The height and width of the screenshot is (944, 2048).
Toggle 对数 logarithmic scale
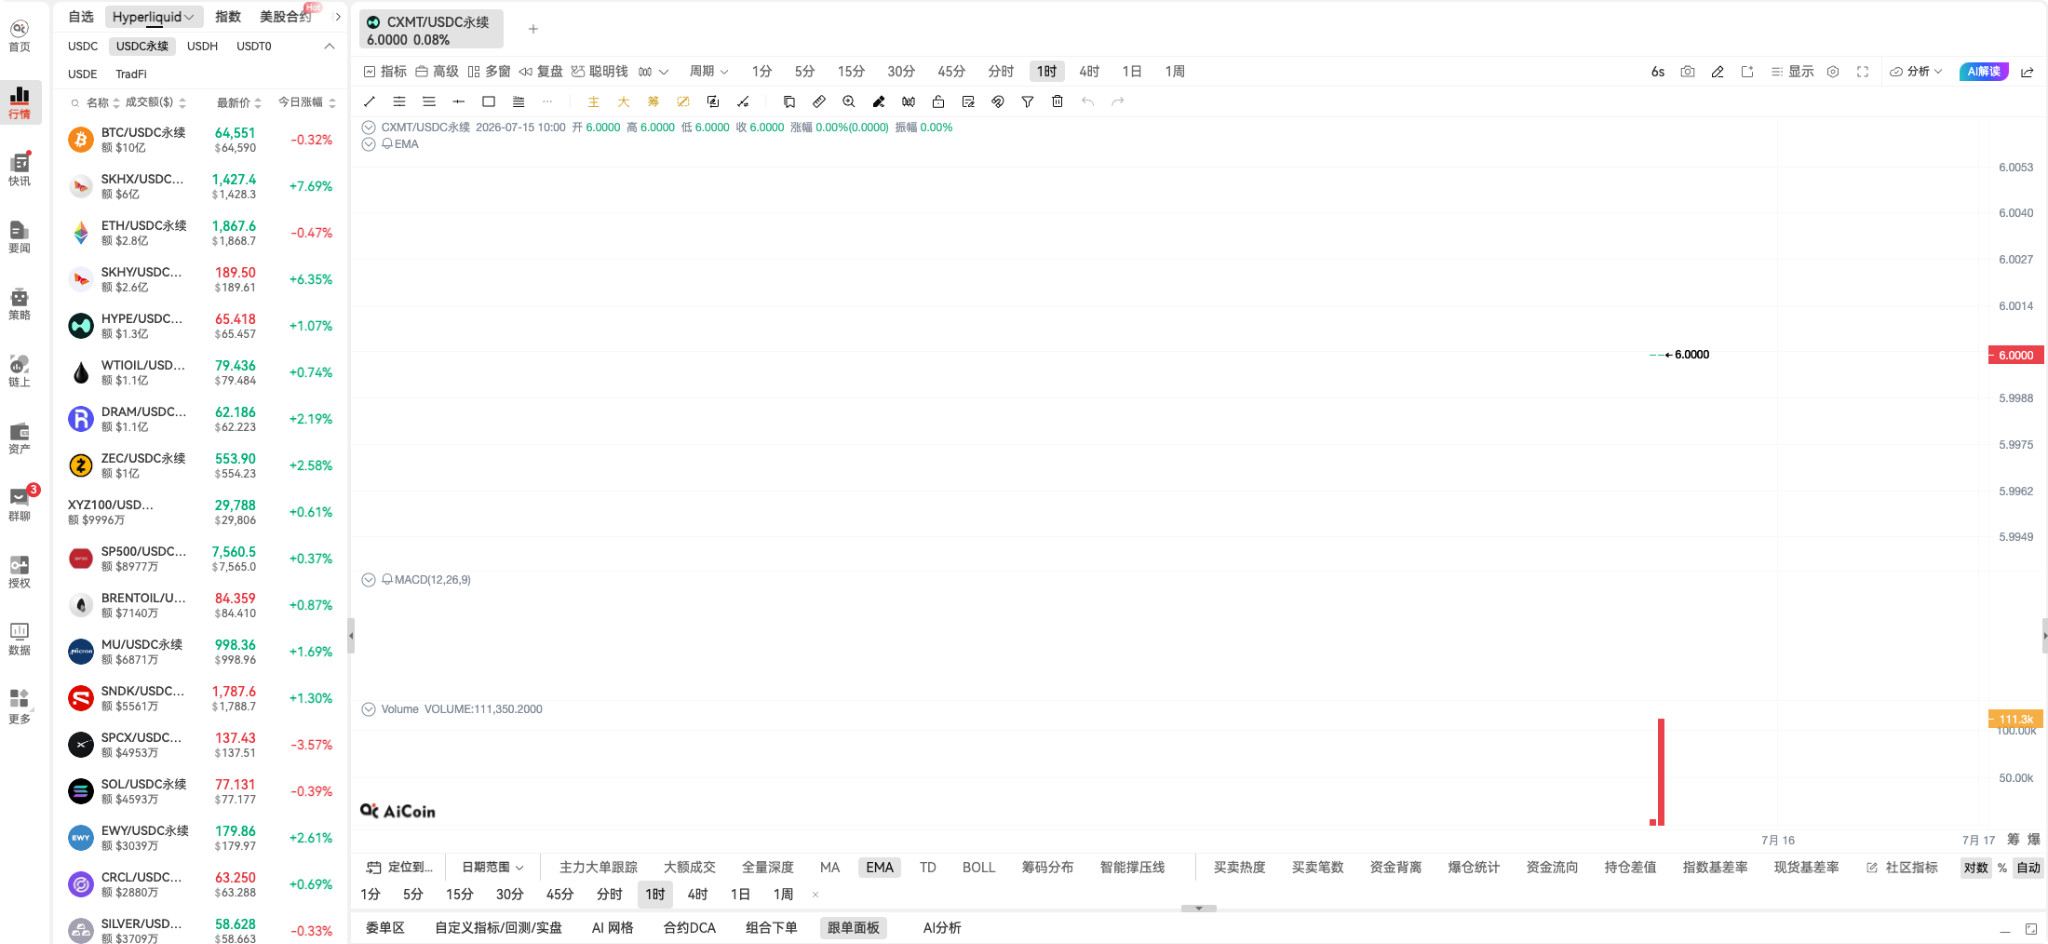tap(1975, 867)
